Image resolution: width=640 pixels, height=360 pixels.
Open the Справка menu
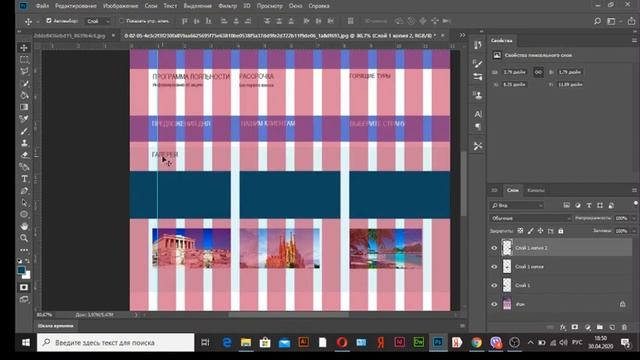tap(319, 6)
